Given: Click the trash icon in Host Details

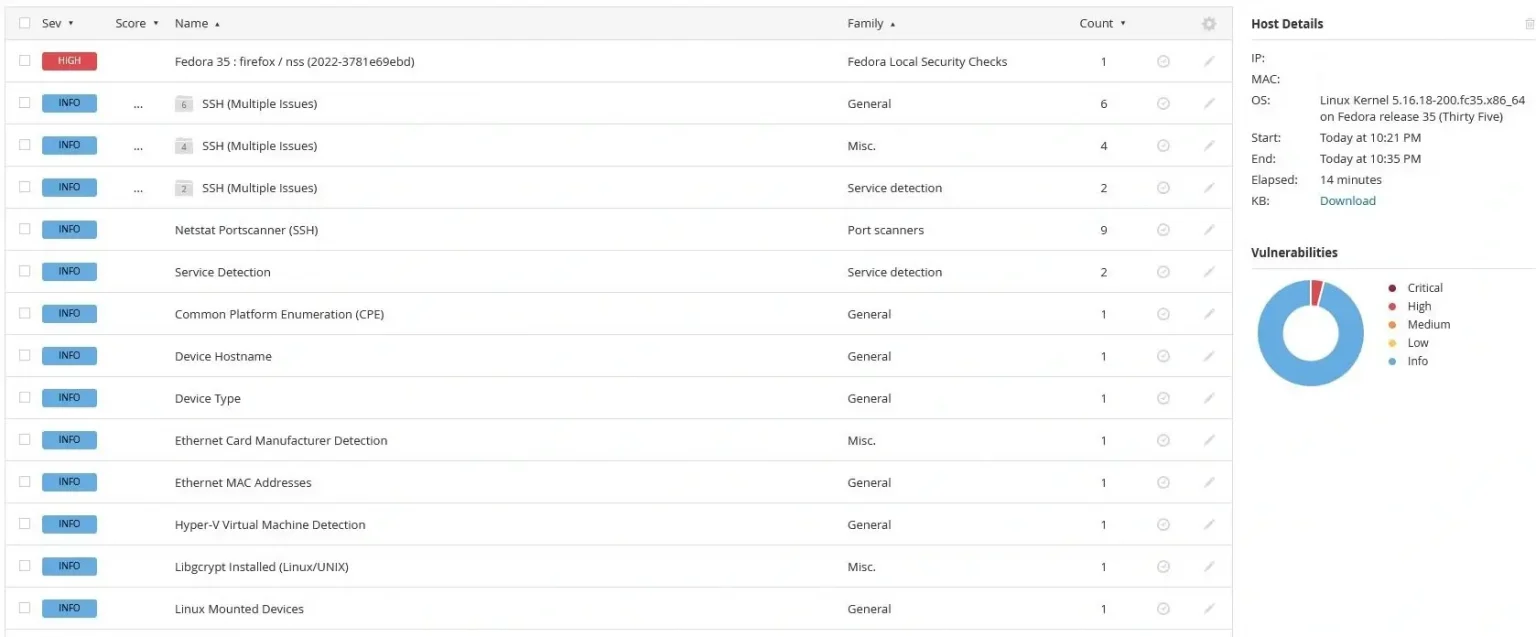Looking at the screenshot, I should coord(1528,24).
